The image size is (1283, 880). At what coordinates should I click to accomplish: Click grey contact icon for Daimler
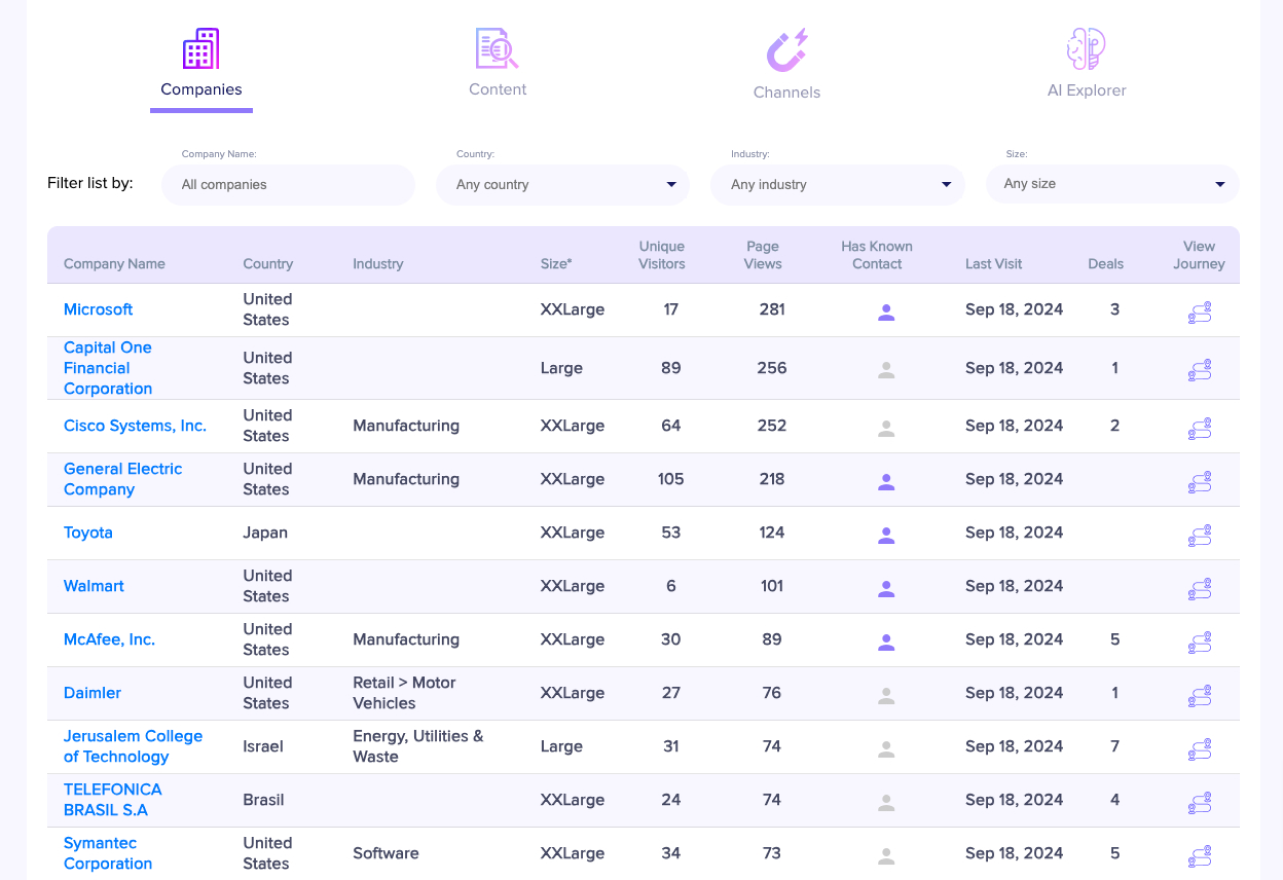coord(886,695)
